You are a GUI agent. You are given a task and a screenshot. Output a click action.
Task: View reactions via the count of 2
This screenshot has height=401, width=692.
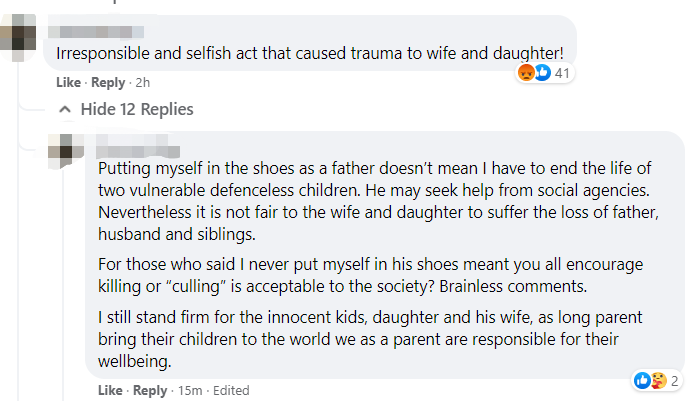pos(675,380)
